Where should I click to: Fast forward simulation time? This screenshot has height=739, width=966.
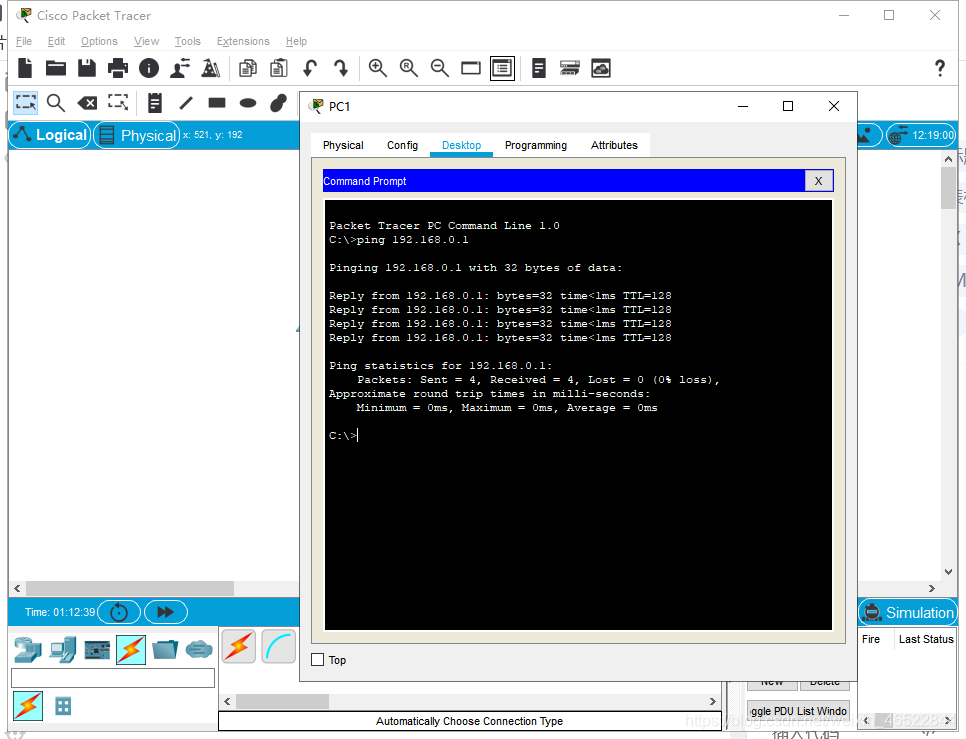pyautogui.click(x=166, y=612)
